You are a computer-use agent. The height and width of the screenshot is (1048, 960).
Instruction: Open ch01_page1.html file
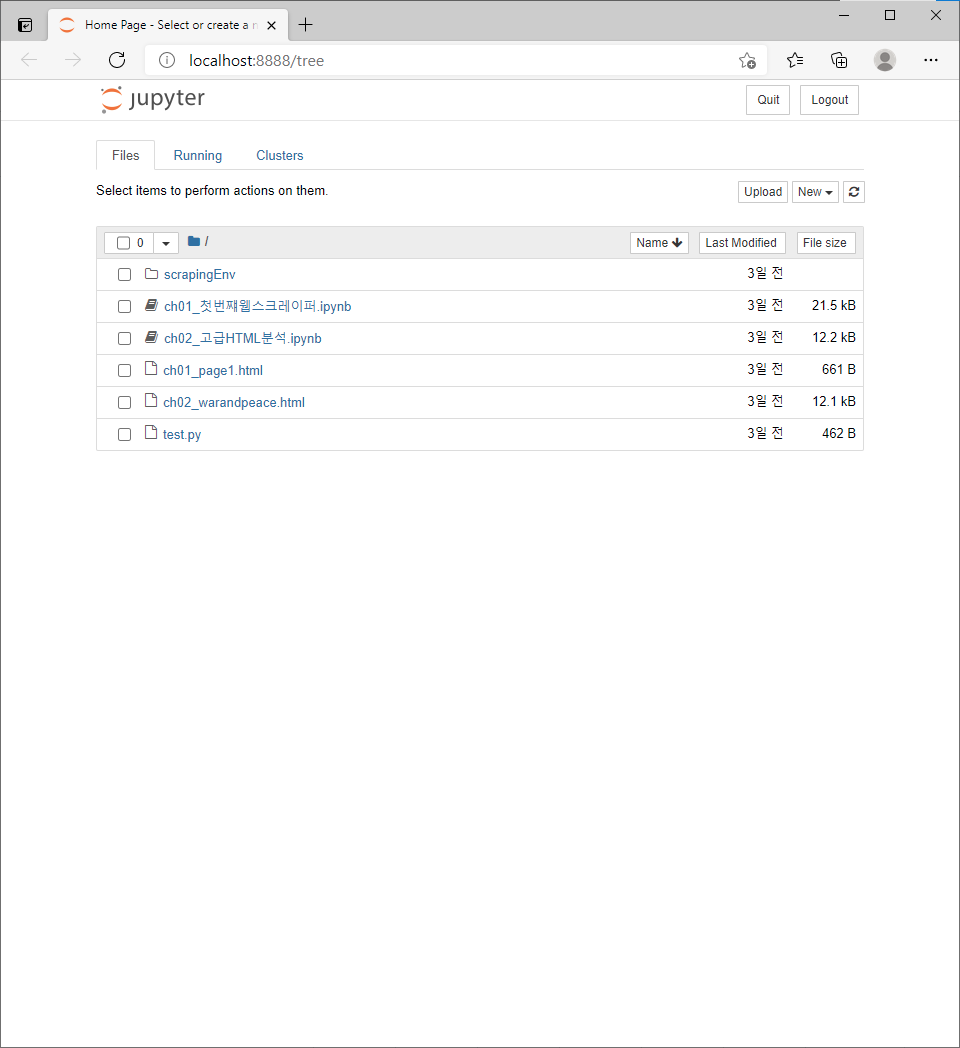pyautogui.click(x=213, y=370)
